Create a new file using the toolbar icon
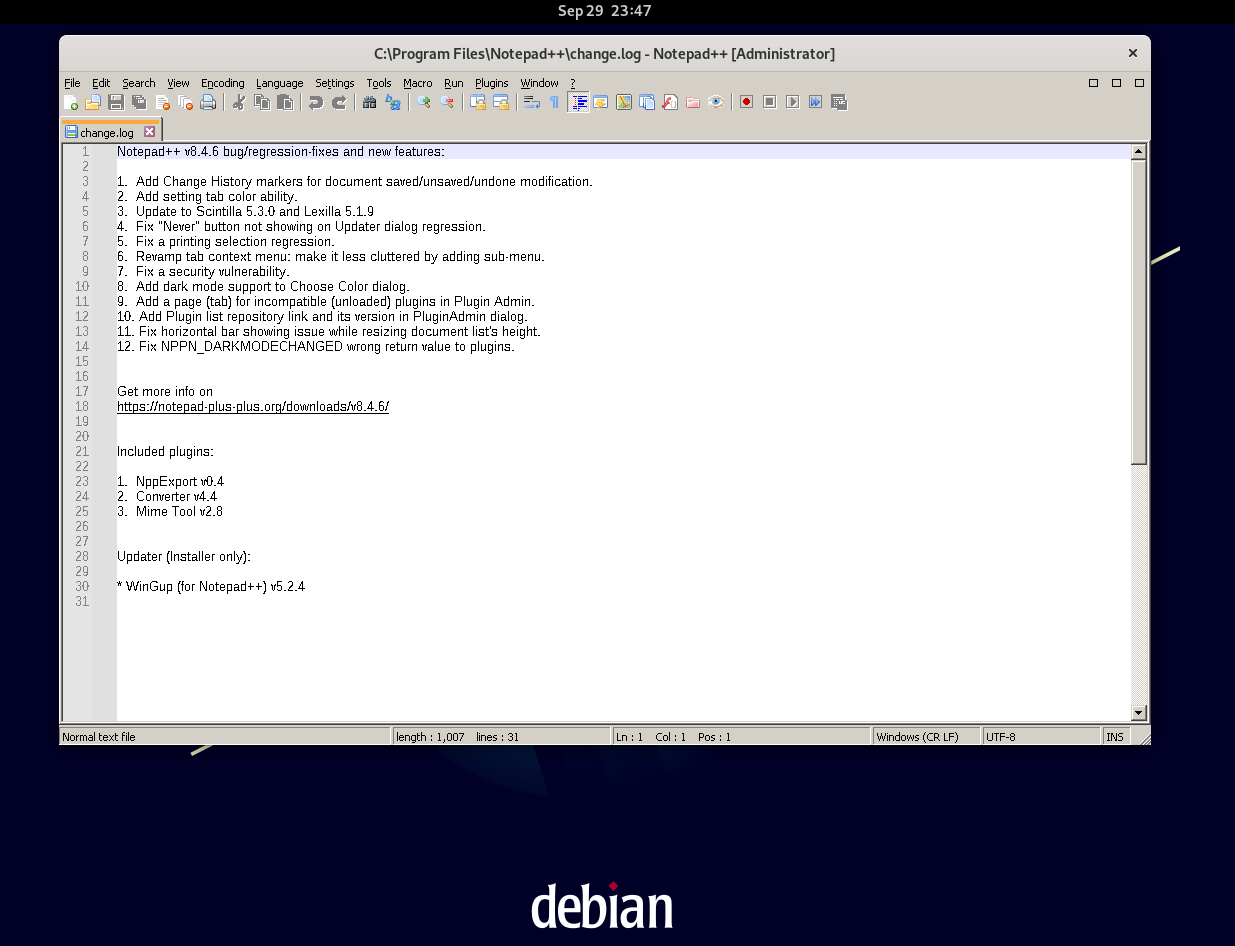This screenshot has height=946, width=1235. click(72, 101)
